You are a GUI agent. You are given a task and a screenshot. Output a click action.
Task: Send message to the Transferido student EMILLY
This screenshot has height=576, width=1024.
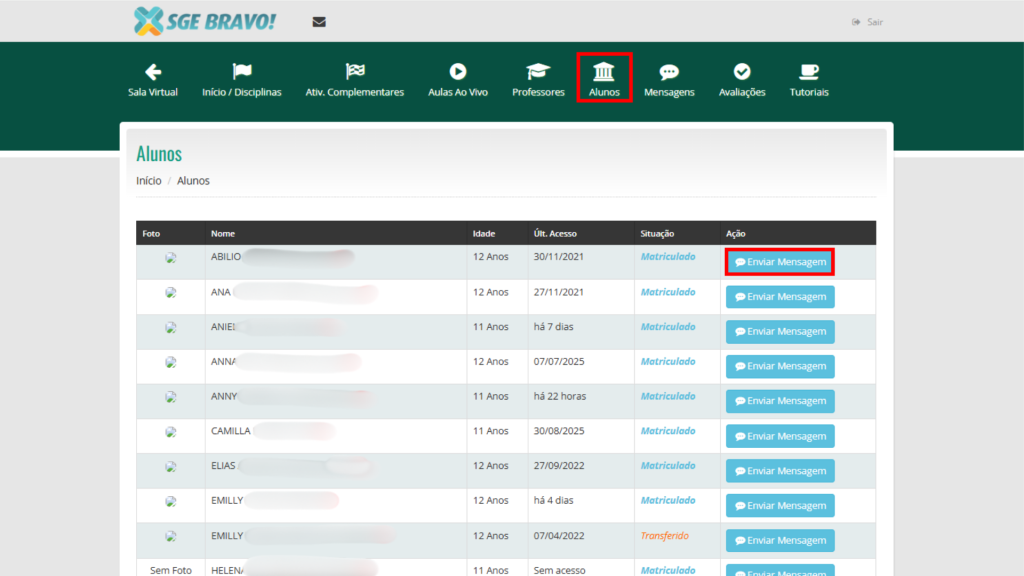pyautogui.click(x=780, y=541)
